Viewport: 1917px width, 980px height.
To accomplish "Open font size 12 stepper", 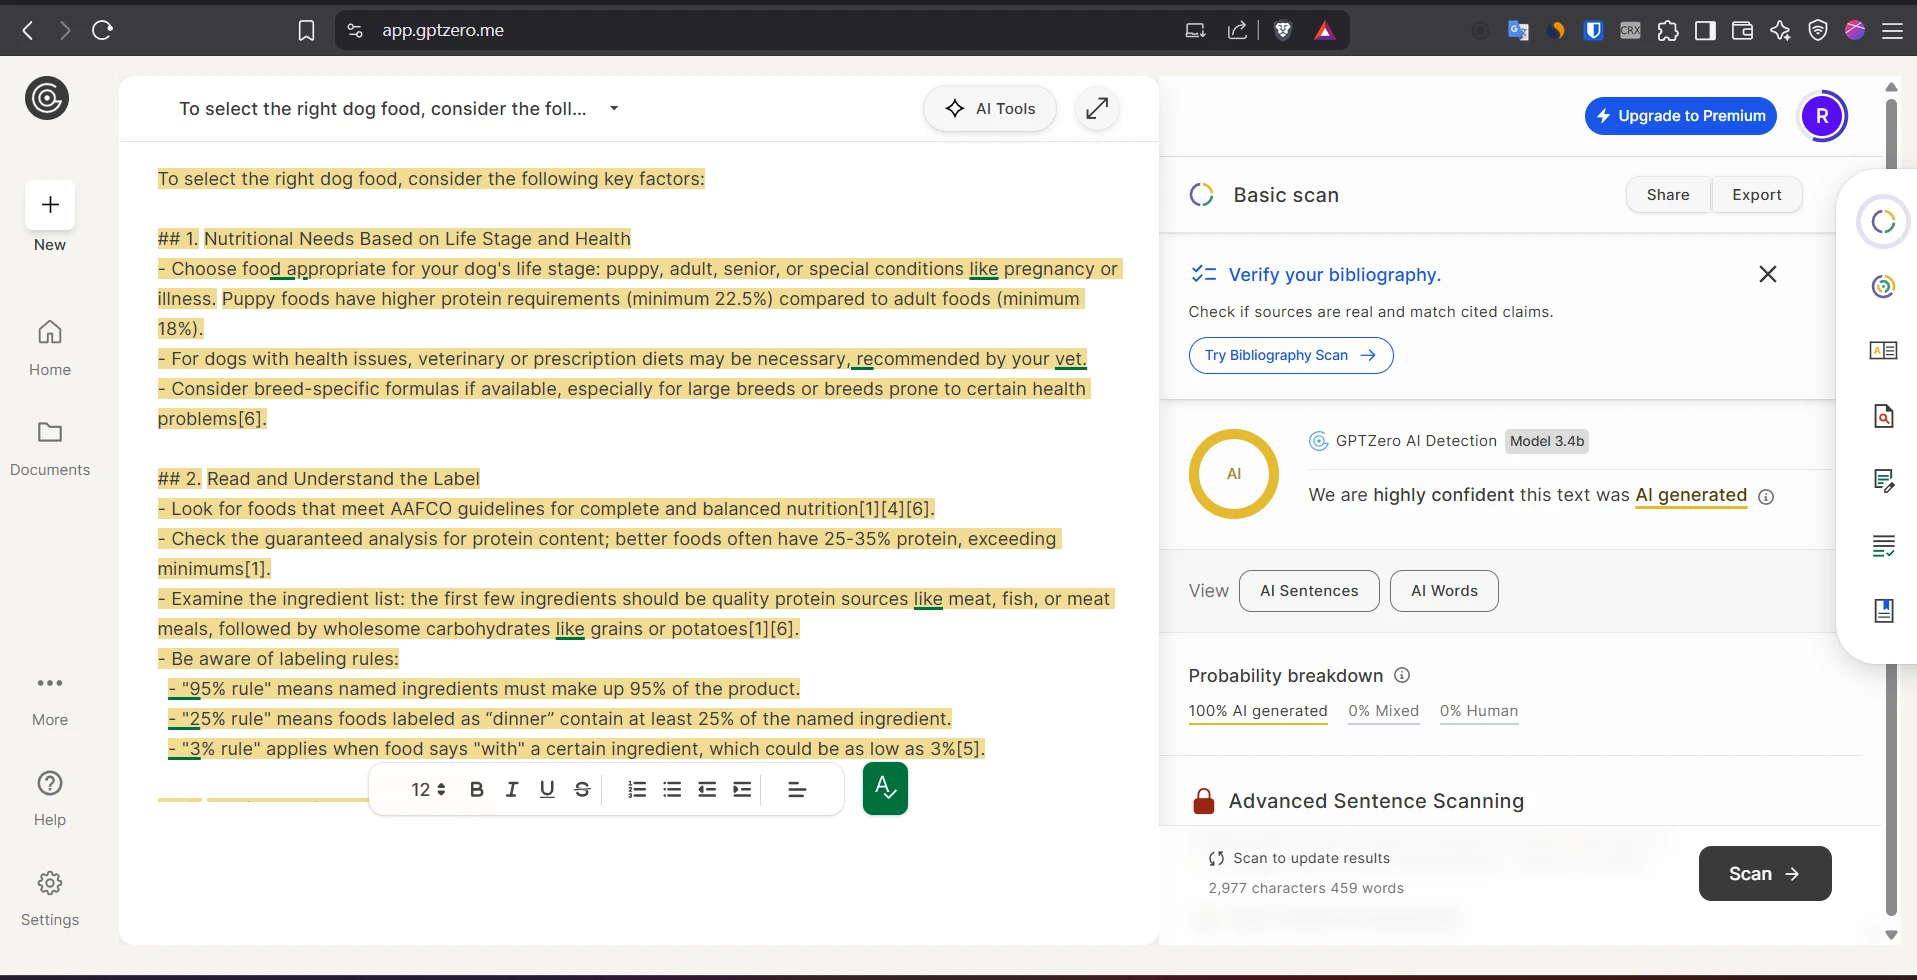I will click(x=428, y=790).
